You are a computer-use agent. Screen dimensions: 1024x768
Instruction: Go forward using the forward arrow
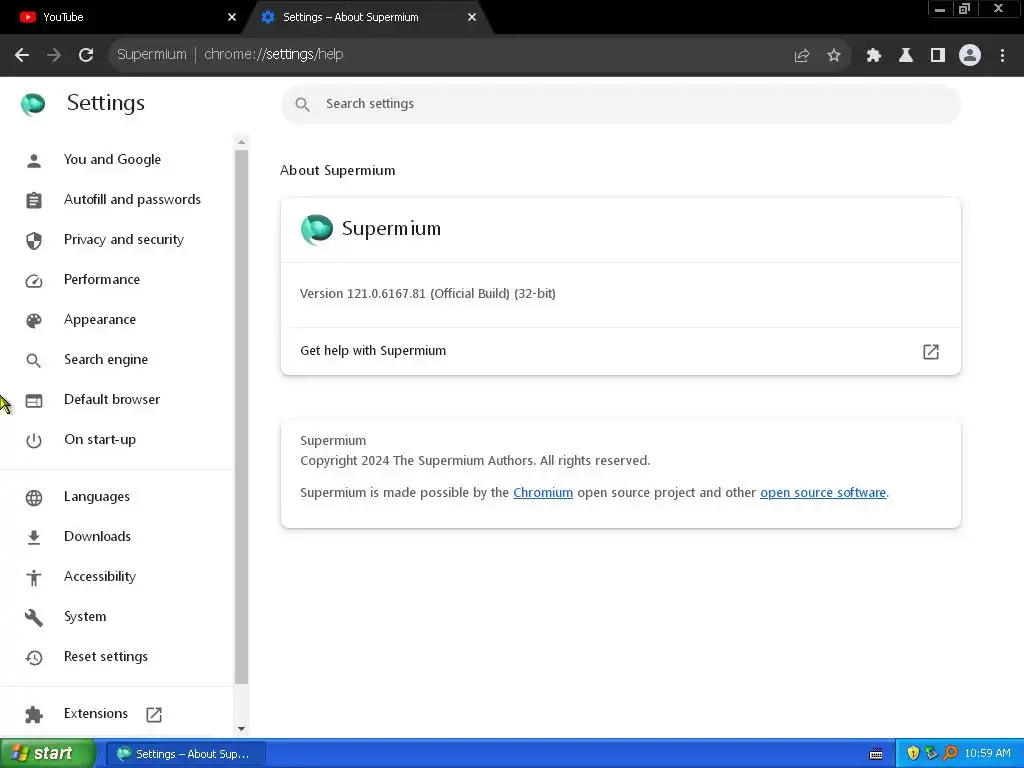[x=54, y=55]
